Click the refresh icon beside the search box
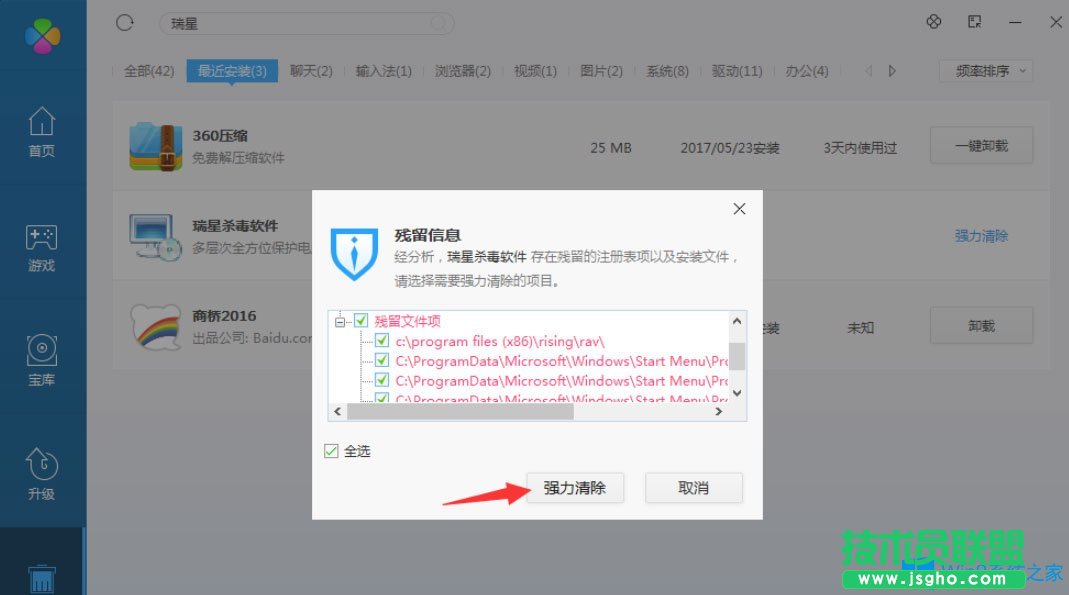Image resolution: width=1069 pixels, height=595 pixels. 122,22
